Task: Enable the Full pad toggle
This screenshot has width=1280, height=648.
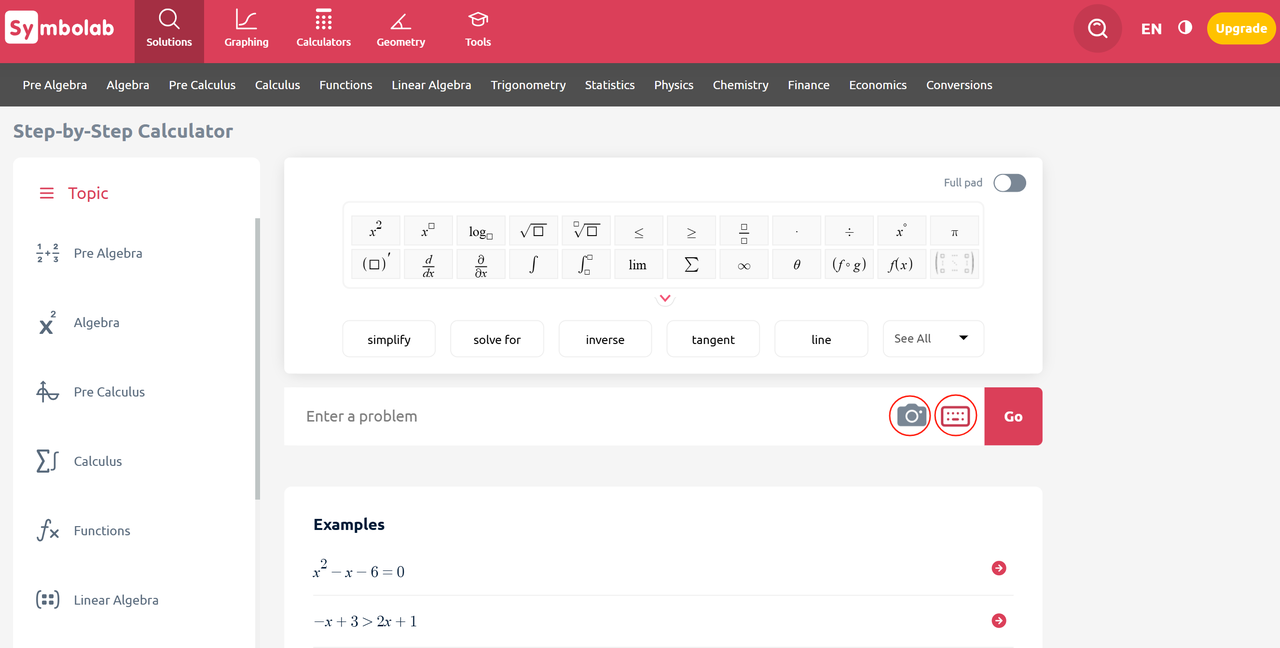Action: coord(1009,183)
